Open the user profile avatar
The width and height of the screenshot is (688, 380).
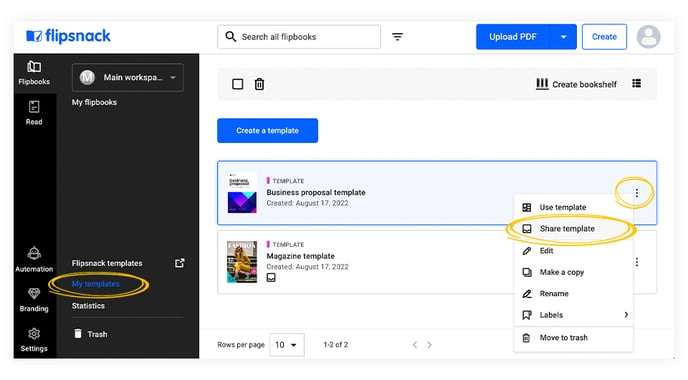tap(648, 36)
